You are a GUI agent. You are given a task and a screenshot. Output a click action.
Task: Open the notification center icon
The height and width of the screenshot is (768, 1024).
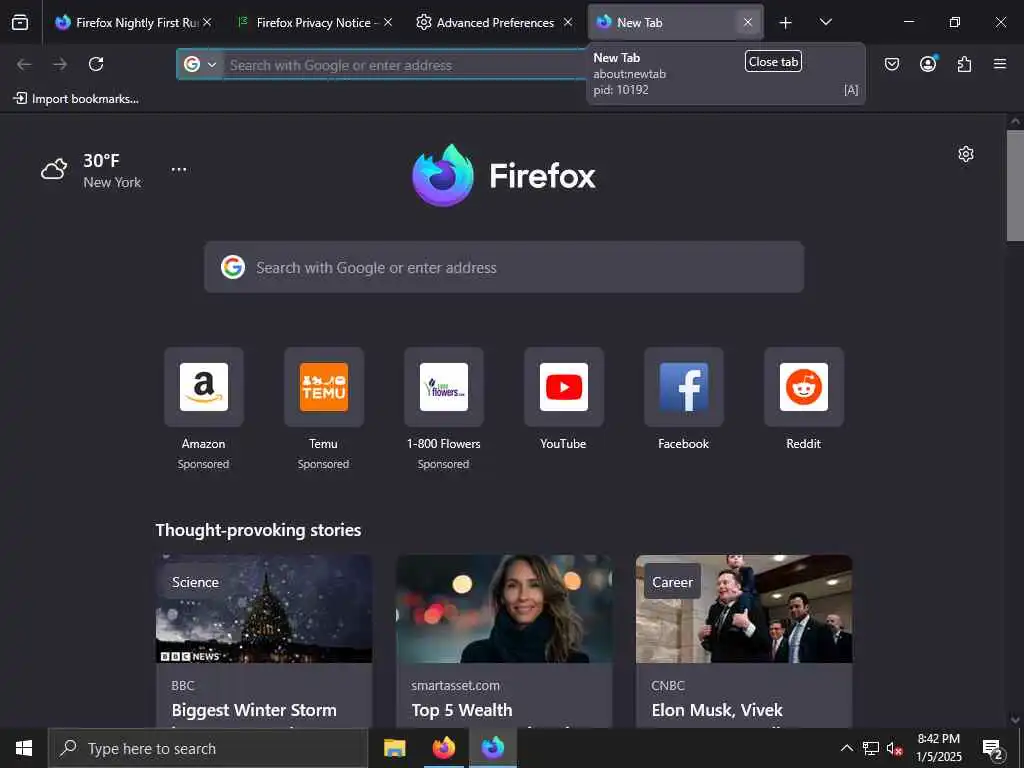tap(993, 749)
